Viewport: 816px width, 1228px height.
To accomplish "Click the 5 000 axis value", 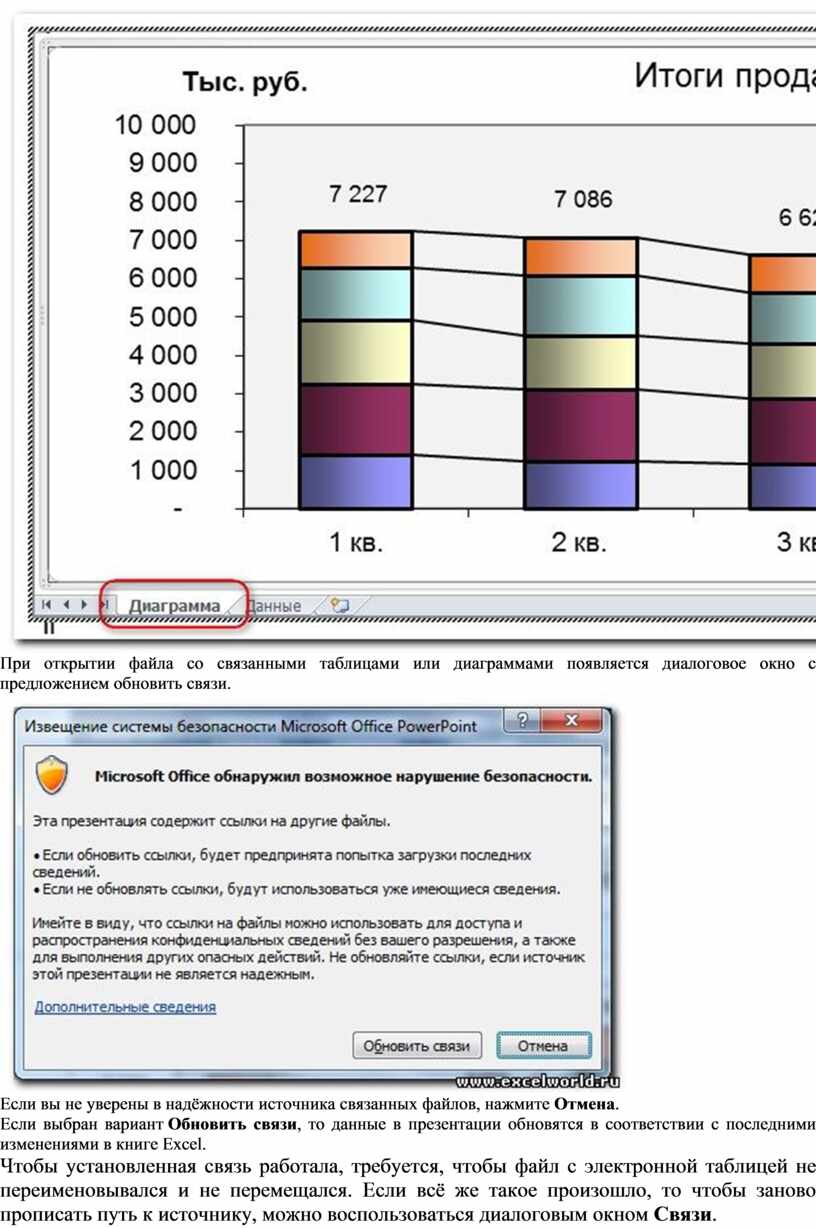I will coord(163,317).
